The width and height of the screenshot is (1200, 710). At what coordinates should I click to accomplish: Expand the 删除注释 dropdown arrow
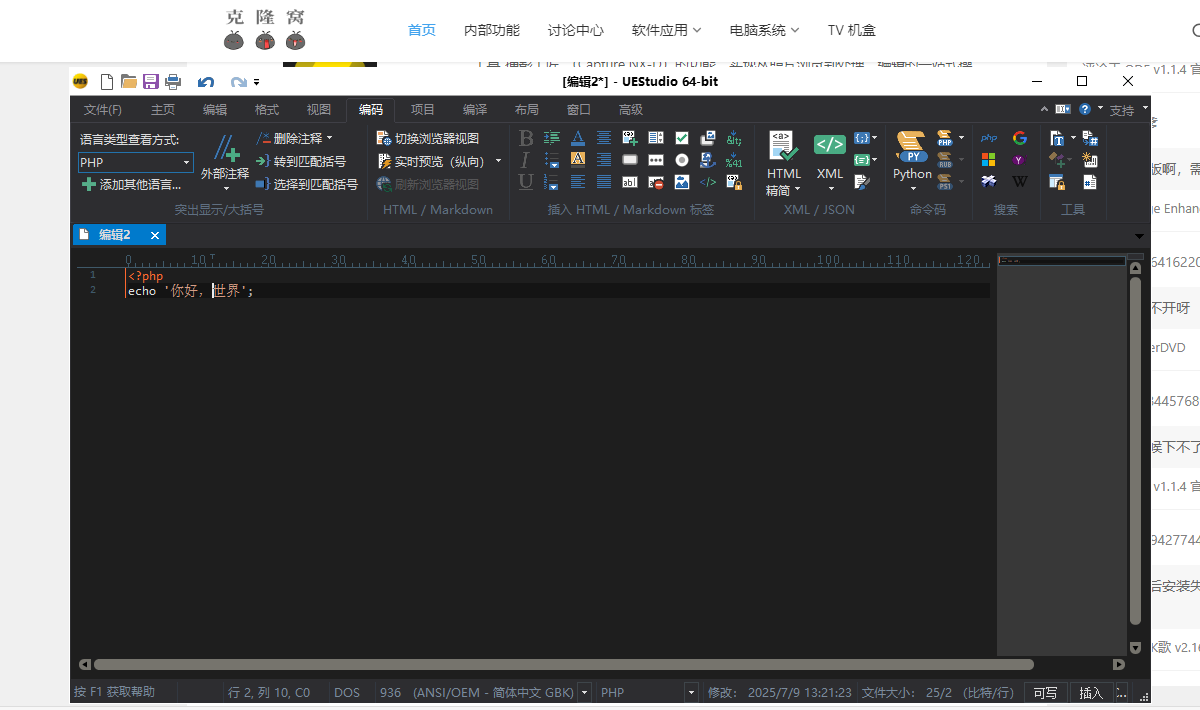pos(330,138)
